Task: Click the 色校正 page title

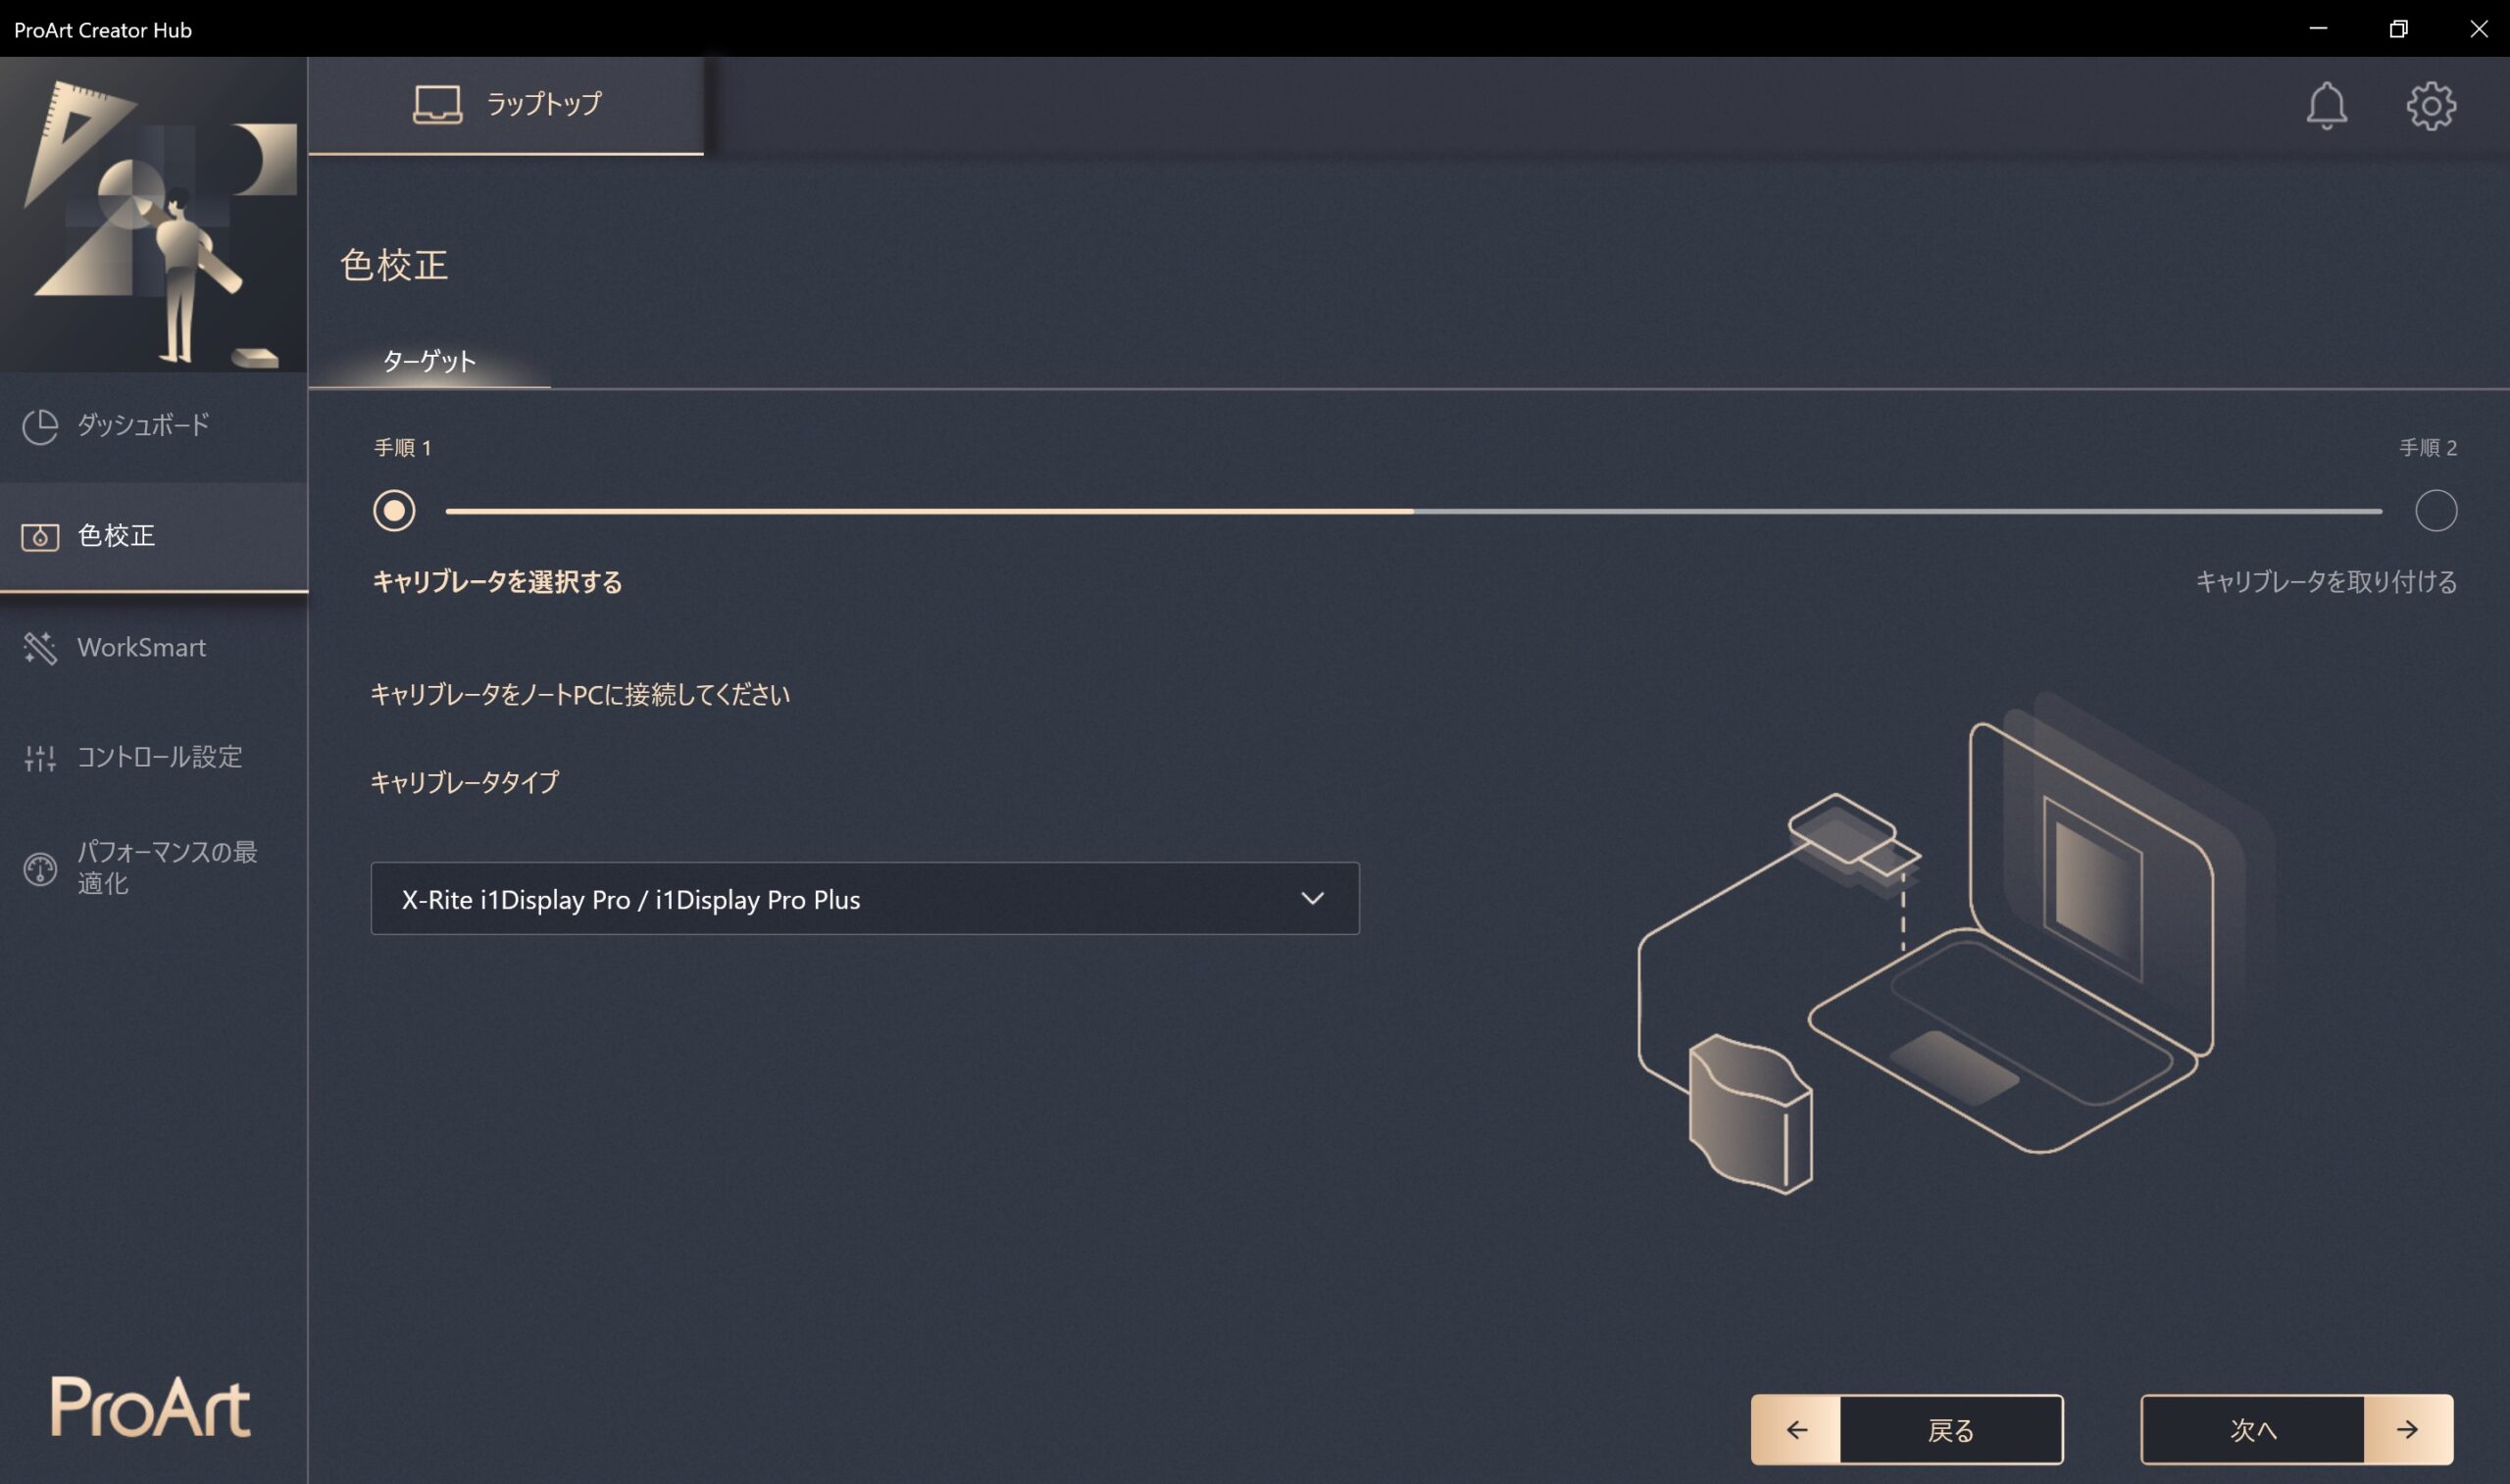Action: coord(394,265)
